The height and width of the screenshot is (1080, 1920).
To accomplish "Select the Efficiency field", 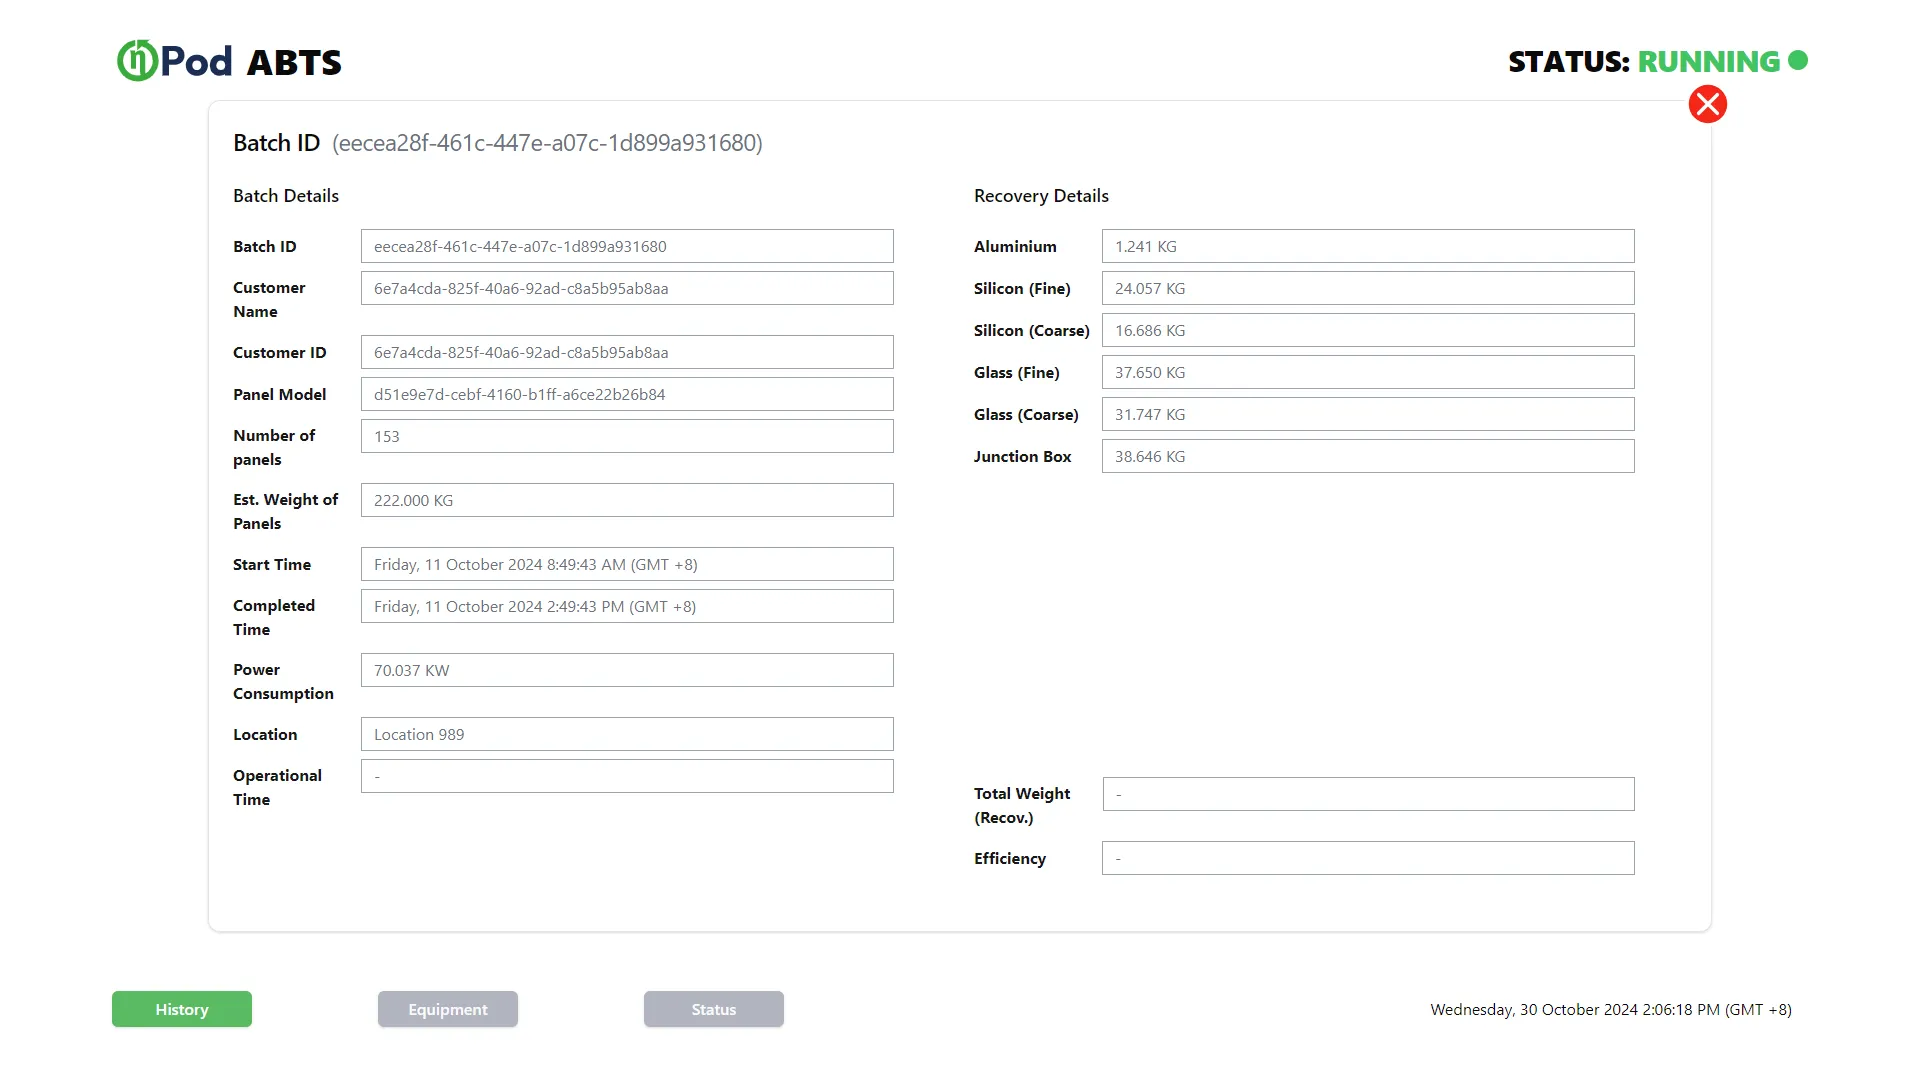I will pyautogui.click(x=1368, y=858).
